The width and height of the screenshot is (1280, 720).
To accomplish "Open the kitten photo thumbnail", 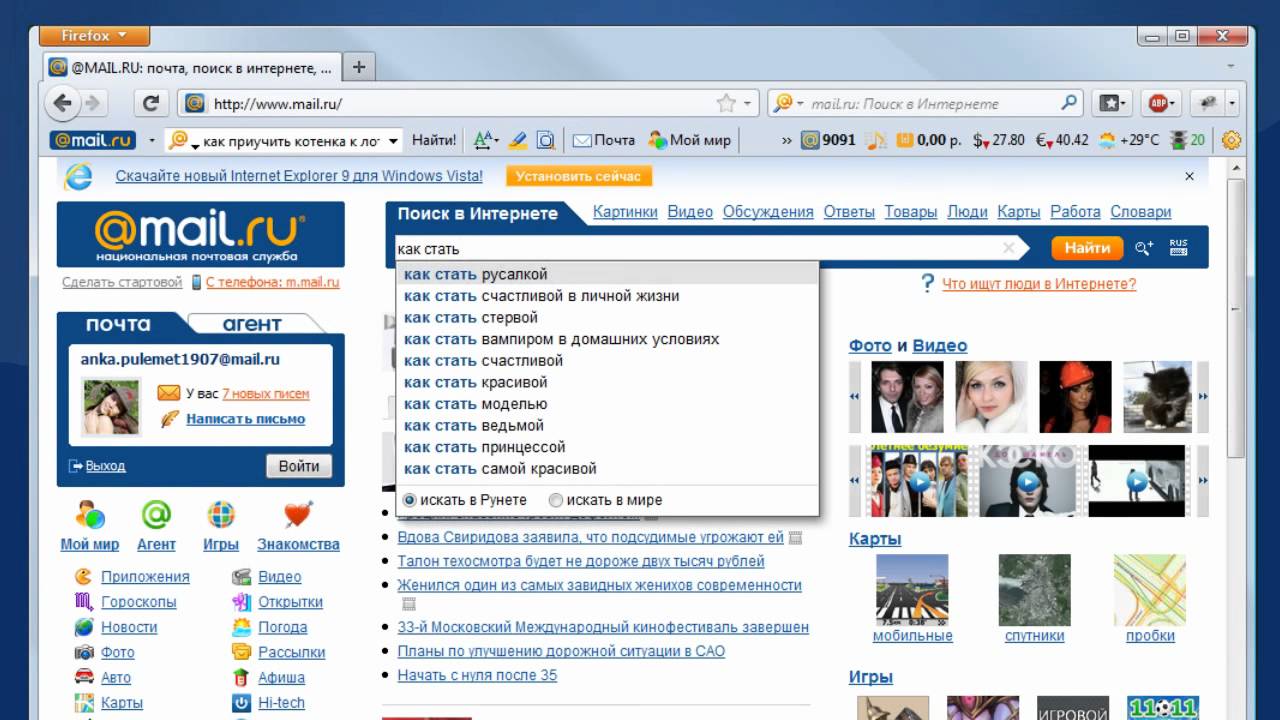I will pyautogui.click(x=1157, y=396).
